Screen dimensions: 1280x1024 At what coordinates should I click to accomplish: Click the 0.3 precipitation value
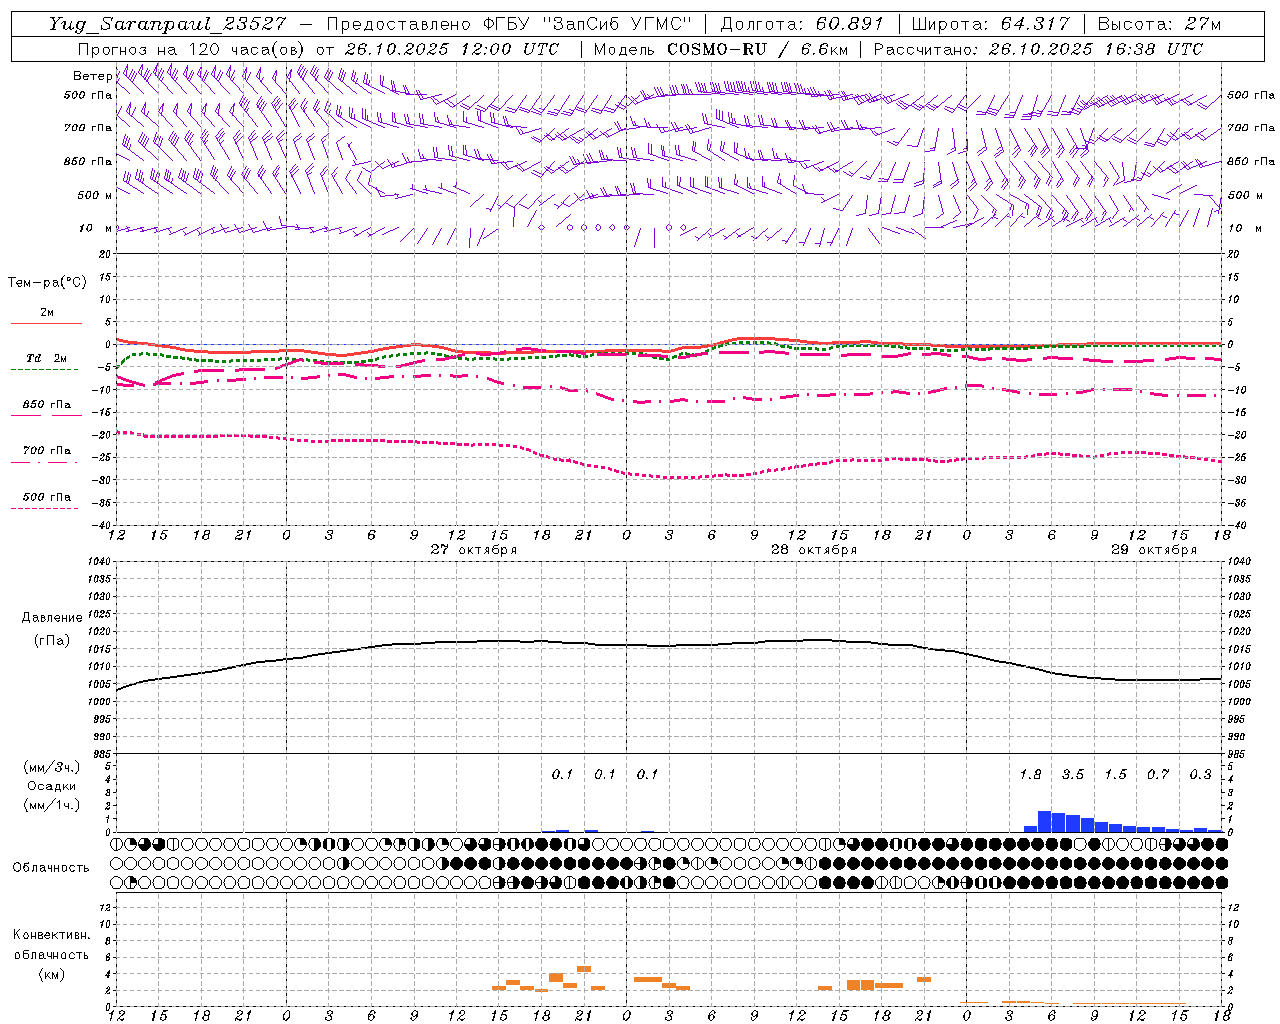click(x=1200, y=775)
